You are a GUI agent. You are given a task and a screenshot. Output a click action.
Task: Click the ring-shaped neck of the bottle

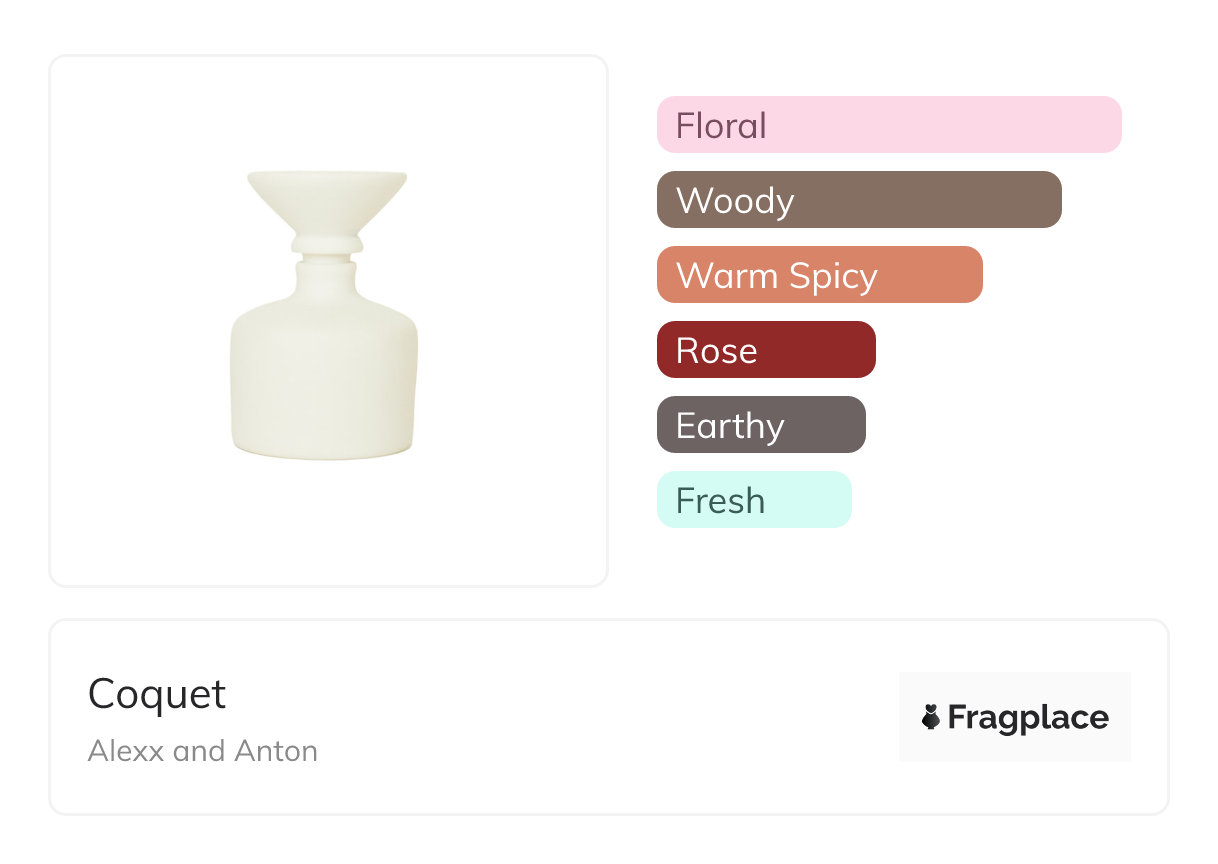pos(326,243)
